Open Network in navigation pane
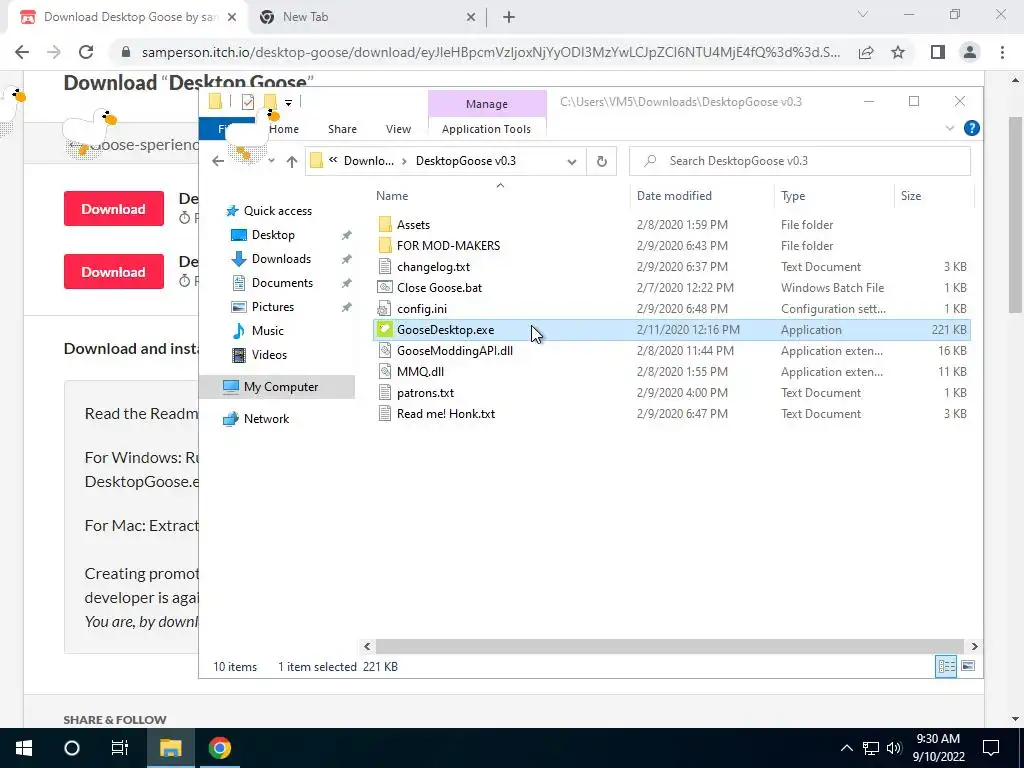This screenshot has height=768, width=1024. click(x=266, y=419)
